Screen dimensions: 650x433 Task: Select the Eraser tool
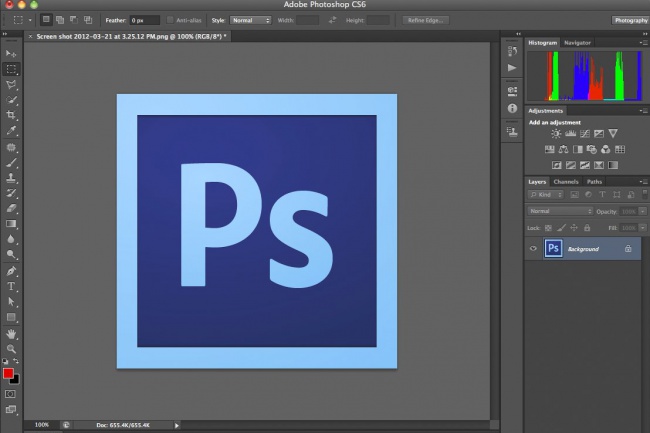tap(11, 208)
